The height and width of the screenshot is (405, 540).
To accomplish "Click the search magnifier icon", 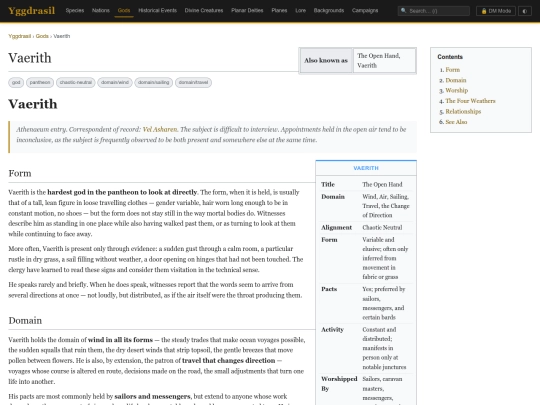I will pos(404,11).
